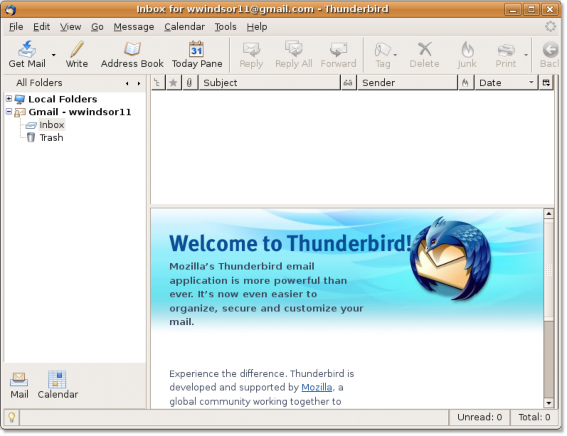Viewport: 567px width, 436px height.
Task: Click the lightbulb status bar icon
Action: [x=12, y=417]
